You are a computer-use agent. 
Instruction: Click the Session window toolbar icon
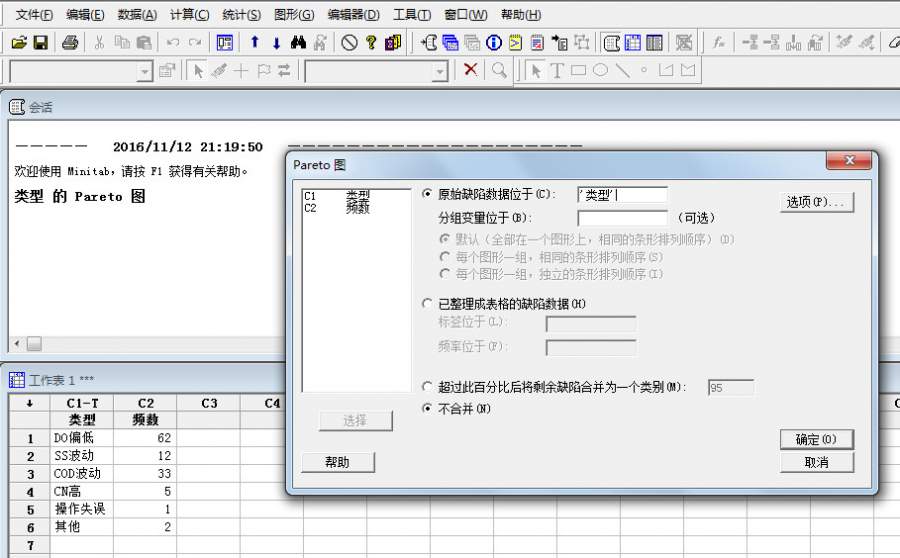click(x=612, y=42)
